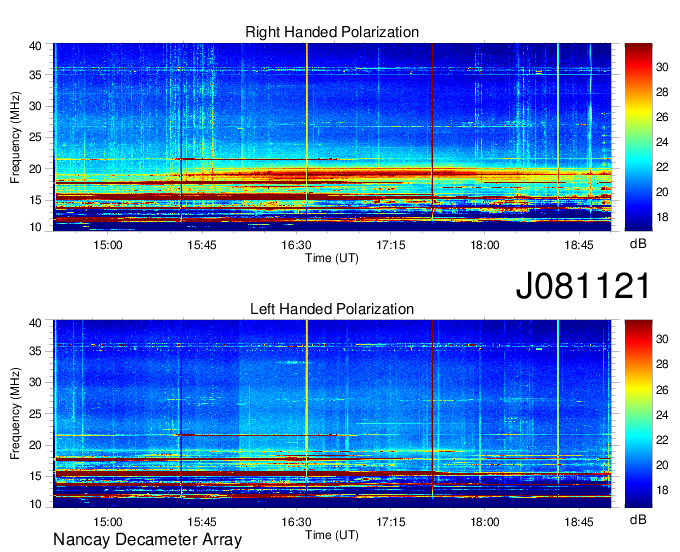Click the 20 MHz tick on bottom plot
The height and width of the screenshot is (552, 680).
point(35,445)
